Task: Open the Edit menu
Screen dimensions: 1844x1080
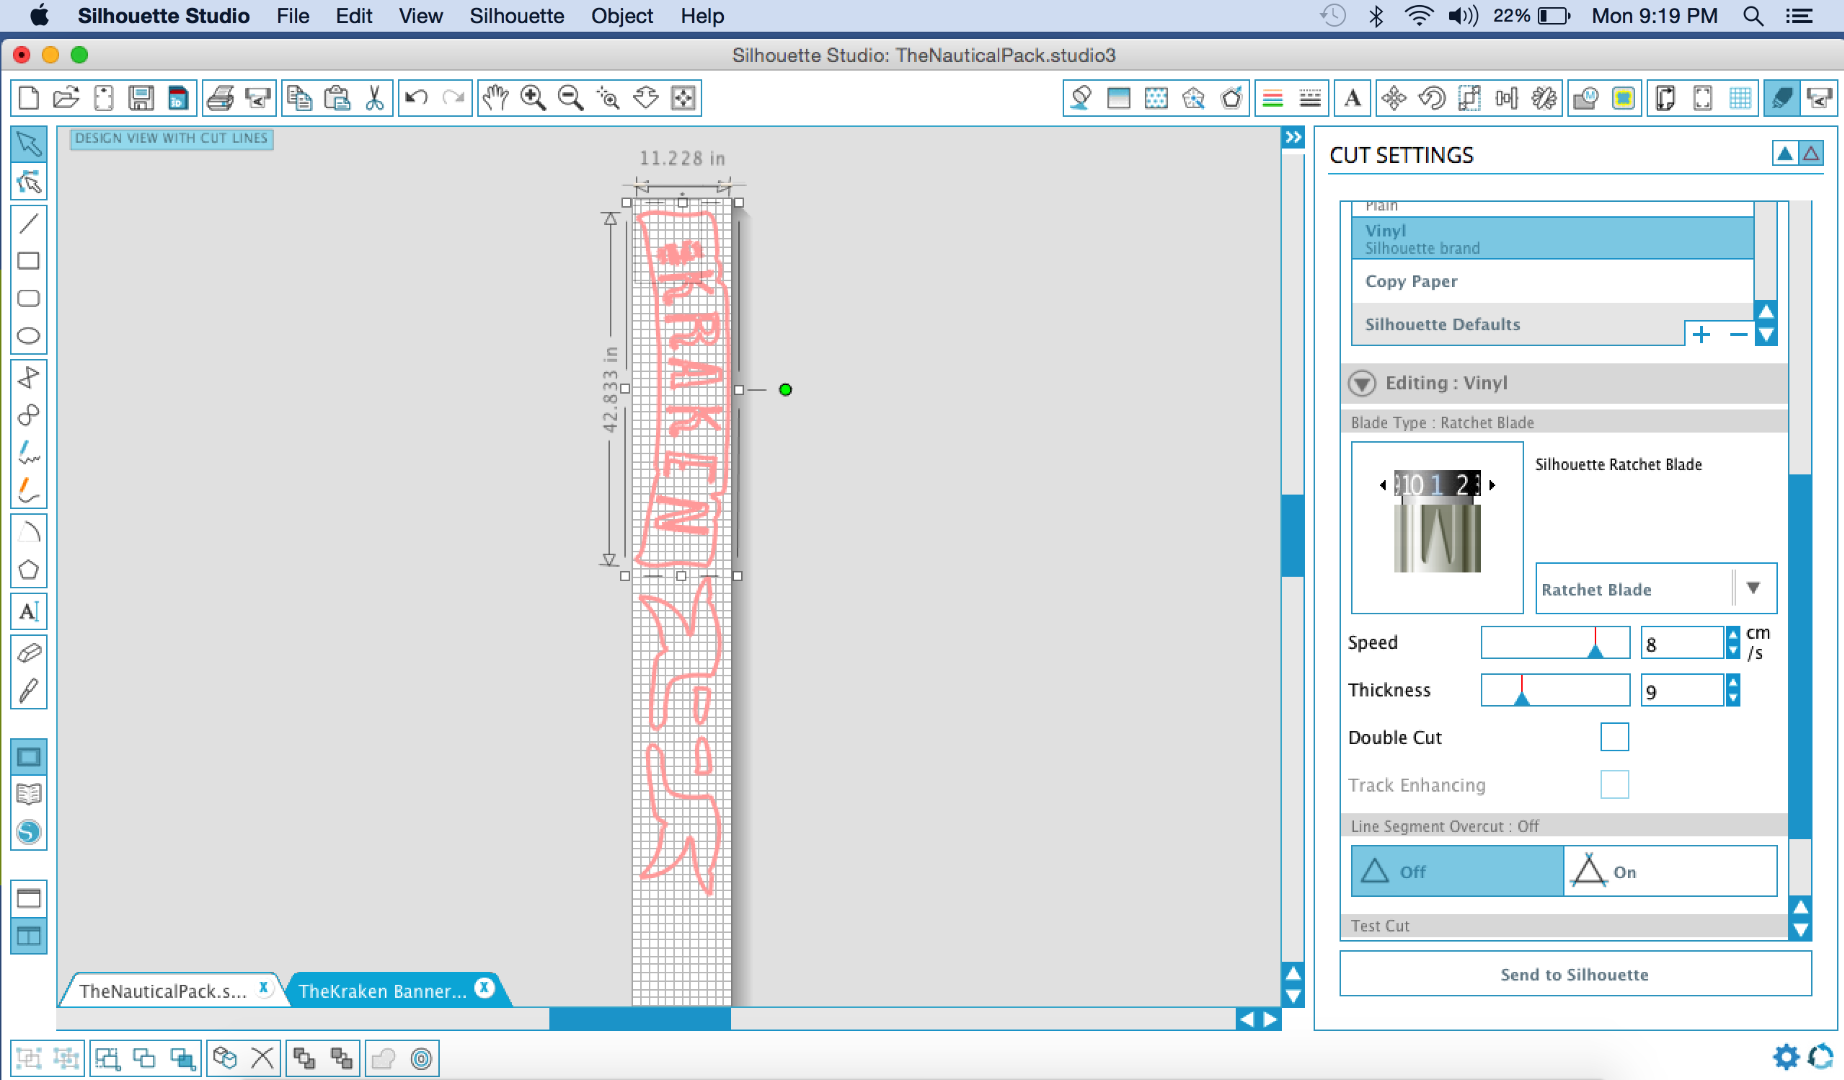Action: 354,16
